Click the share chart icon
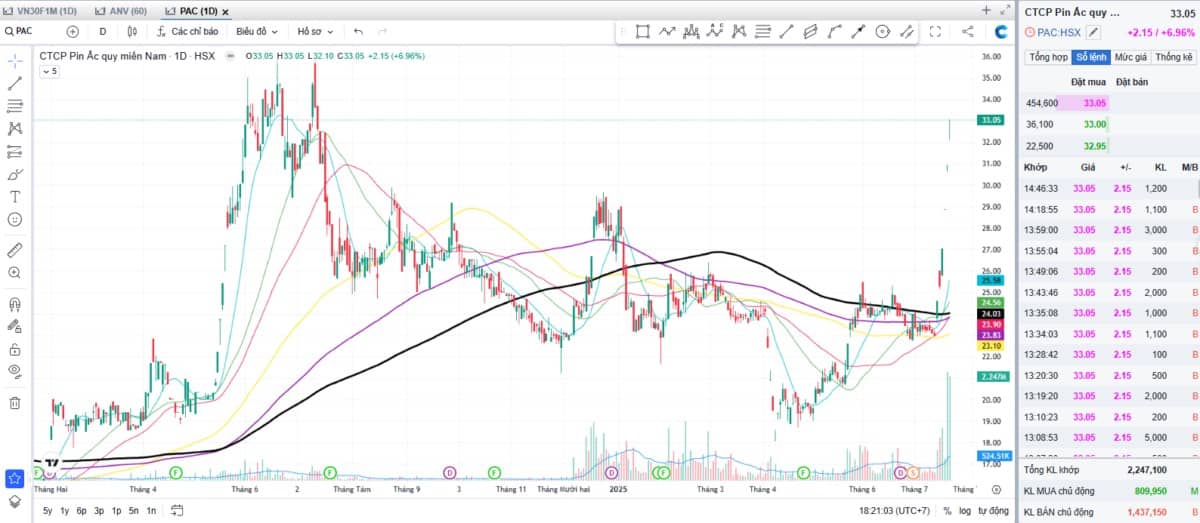This screenshot has height=523, width=1200. pyautogui.click(x=967, y=32)
